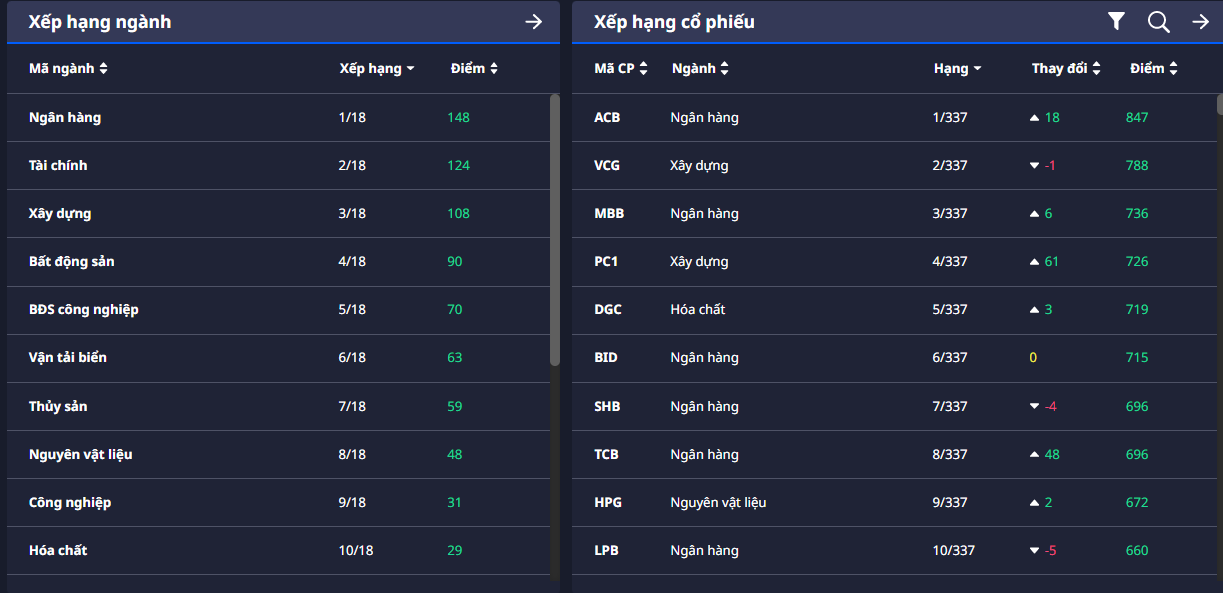Open the HPG stock row
This screenshot has width=1223, height=593.
pos(608,503)
